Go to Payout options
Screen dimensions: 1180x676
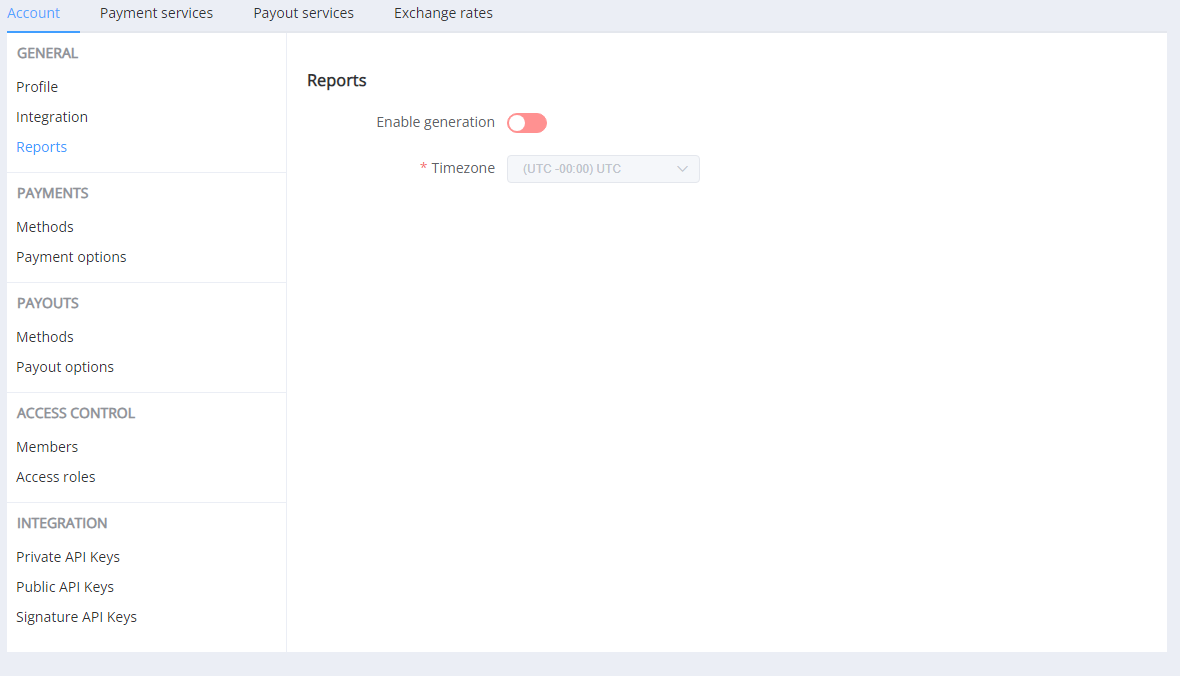click(65, 367)
